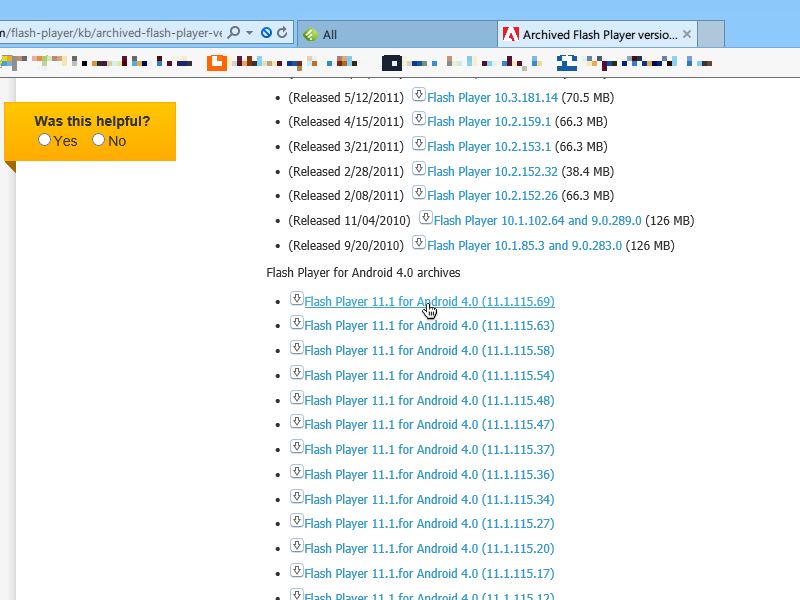Open Flash Player 11.1 Android link 11.1.115.36
The width and height of the screenshot is (800, 600).
[429, 475]
